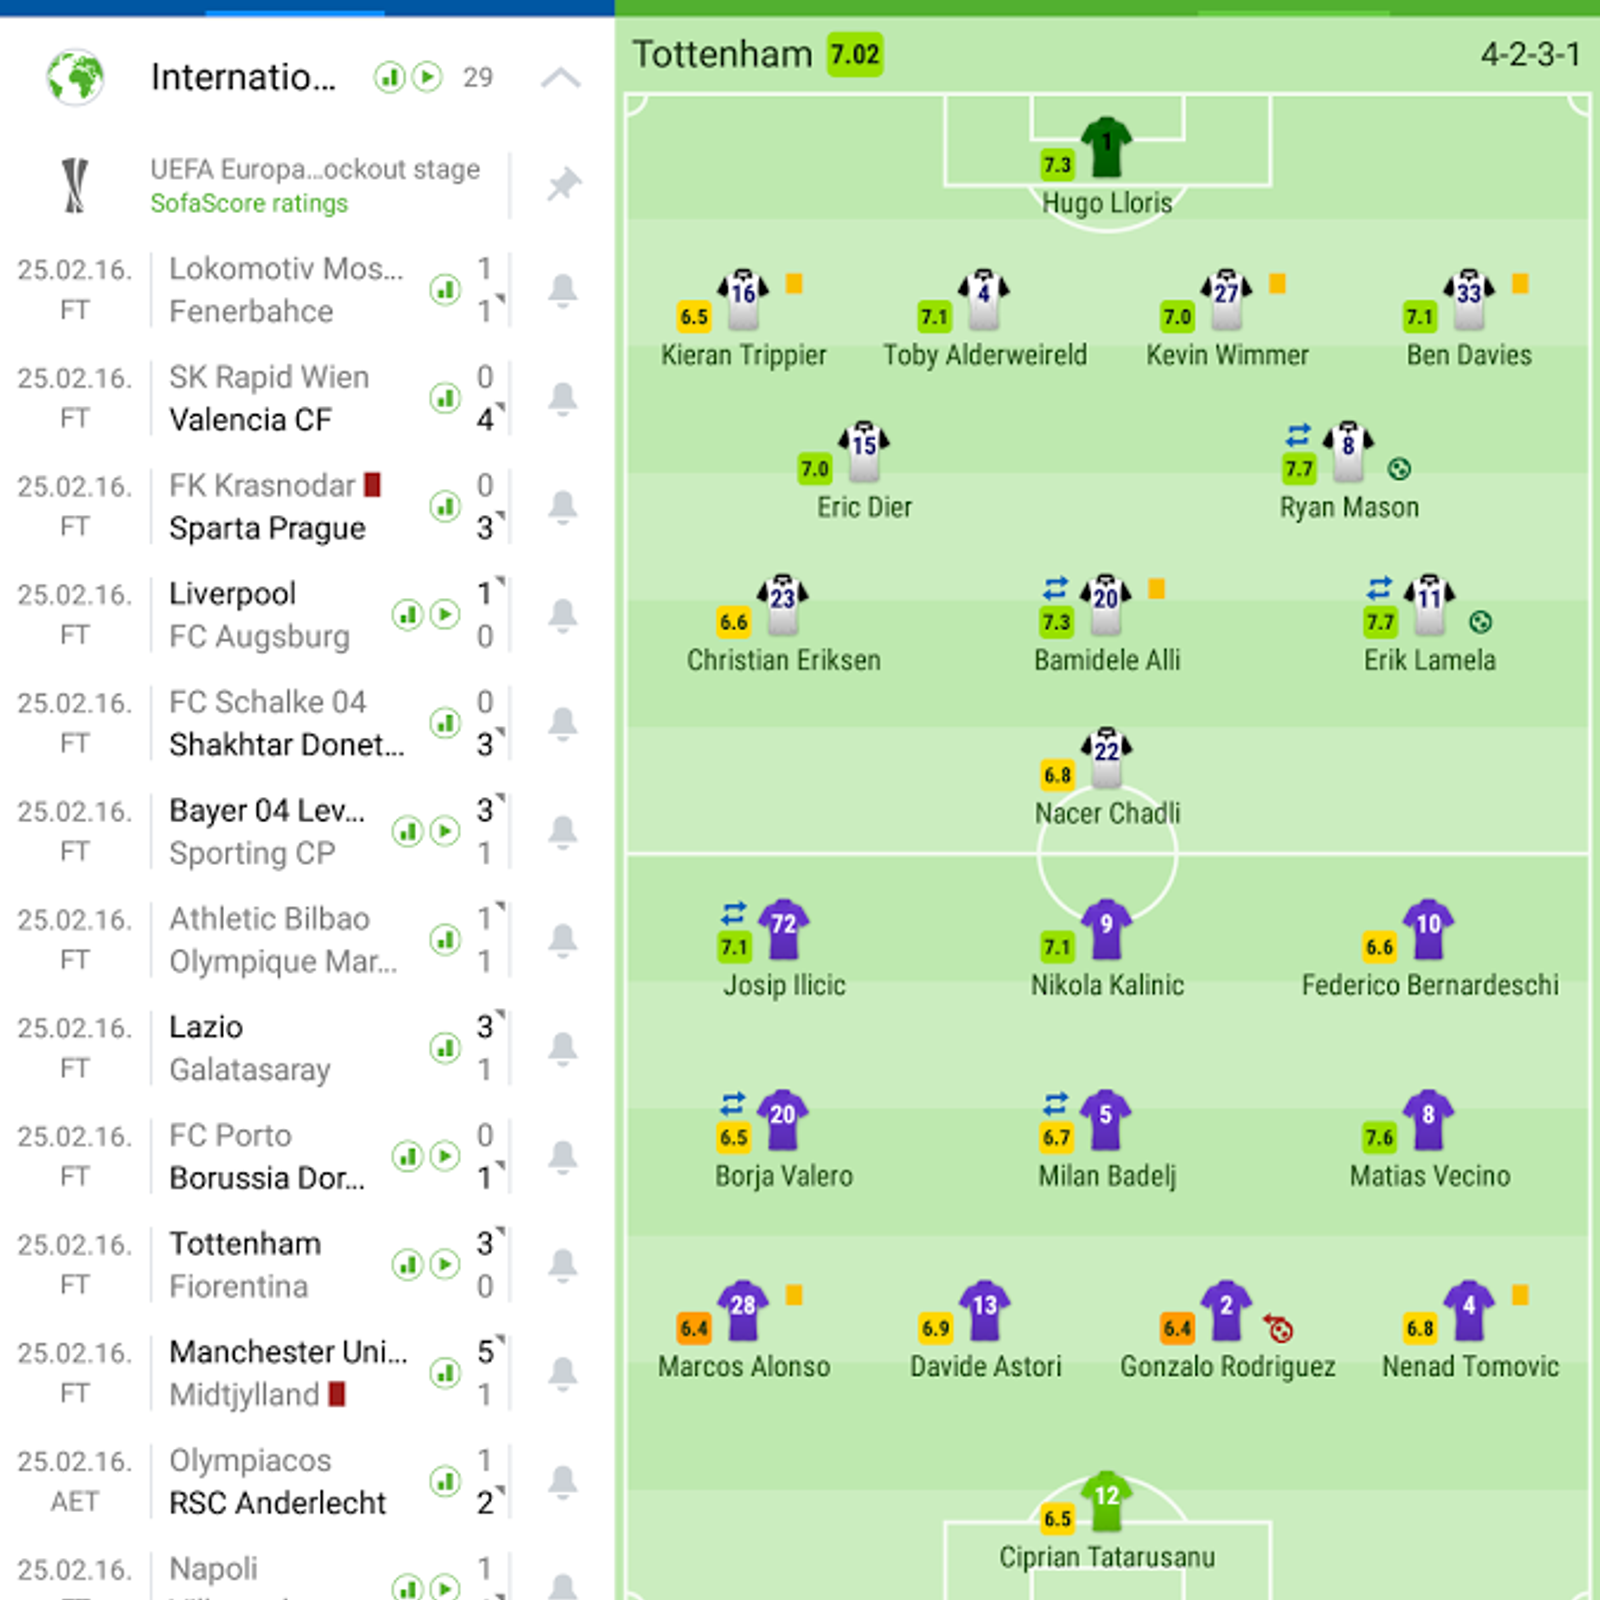Viewport: 1600px width, 1600px height.
Task: Open Hugo Lloris goalkeeper shirt icon
Action: (x=1106, y=147)
